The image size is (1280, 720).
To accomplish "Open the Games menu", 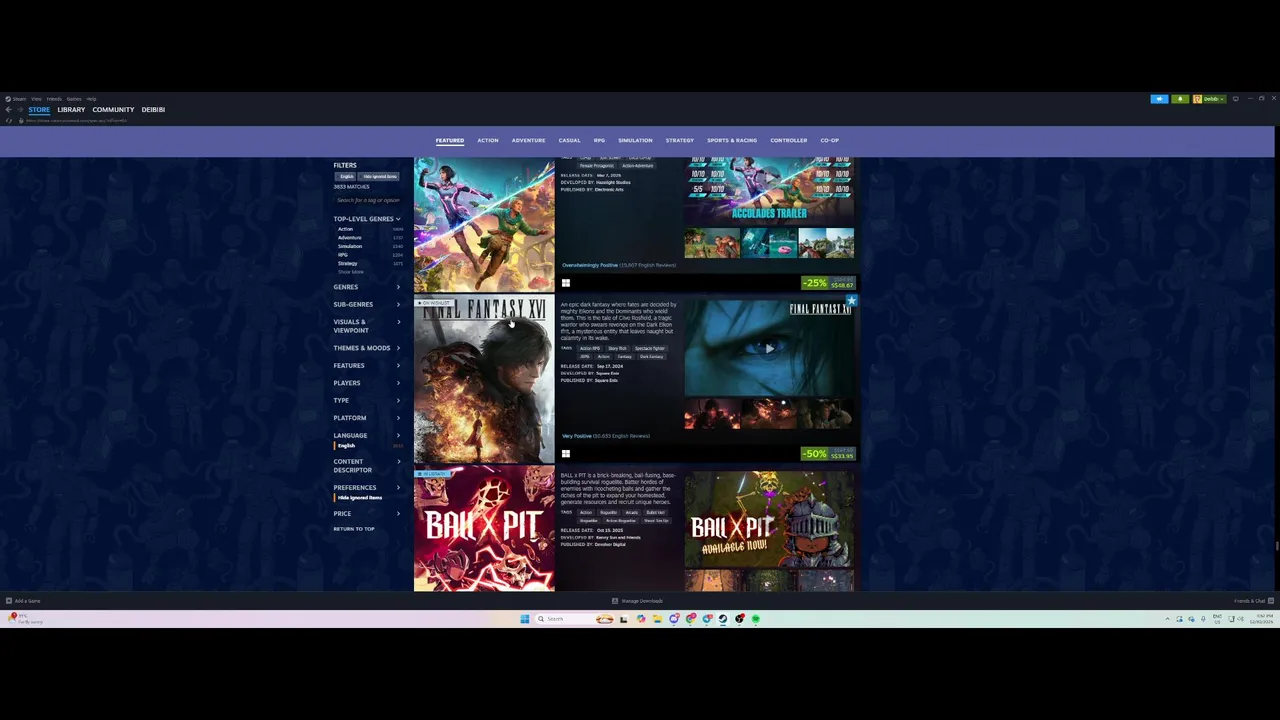I will coord(74,99).
